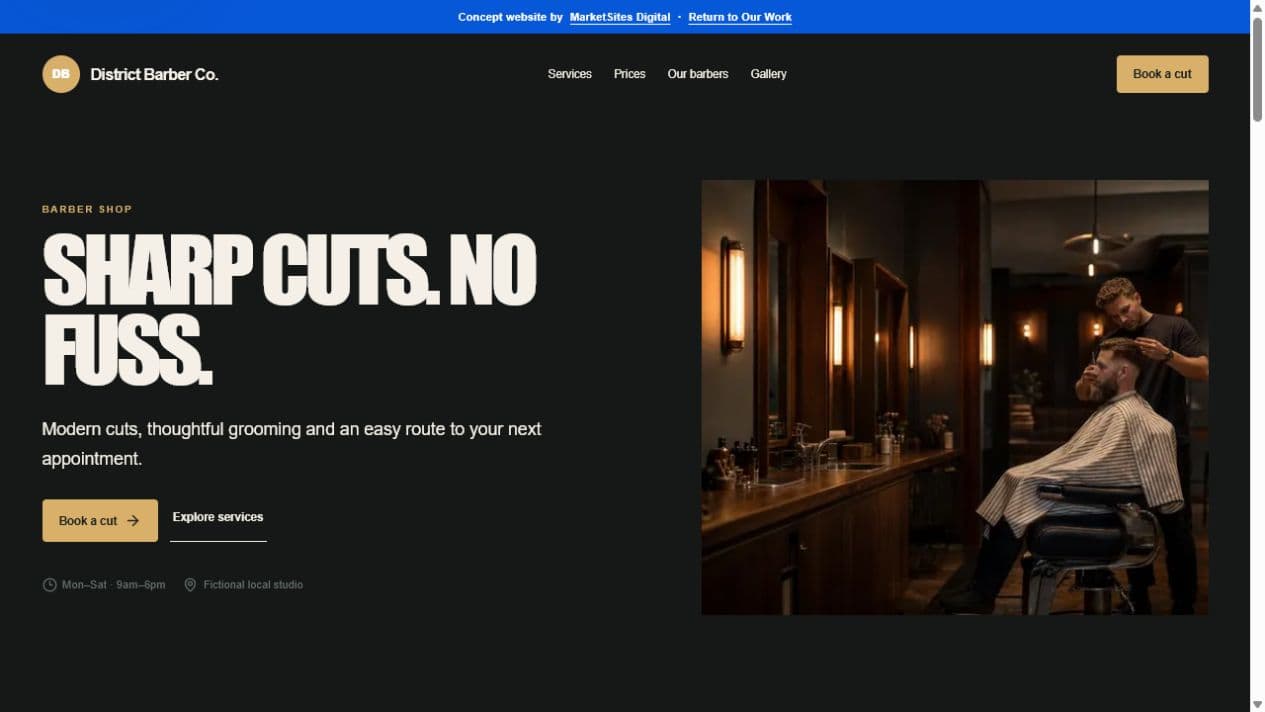1265x712 pixels.
Task: Click the DB logo circle icon
Action: [x=61, y=74]
